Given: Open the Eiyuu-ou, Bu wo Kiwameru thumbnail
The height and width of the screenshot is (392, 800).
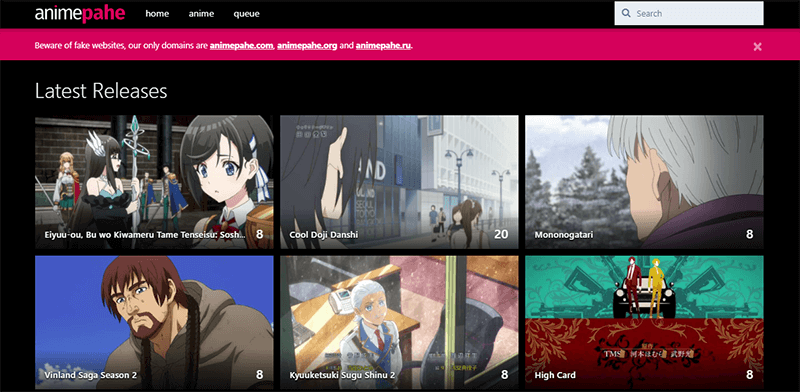Looking at the screenshot, I should tap(154, 182).
